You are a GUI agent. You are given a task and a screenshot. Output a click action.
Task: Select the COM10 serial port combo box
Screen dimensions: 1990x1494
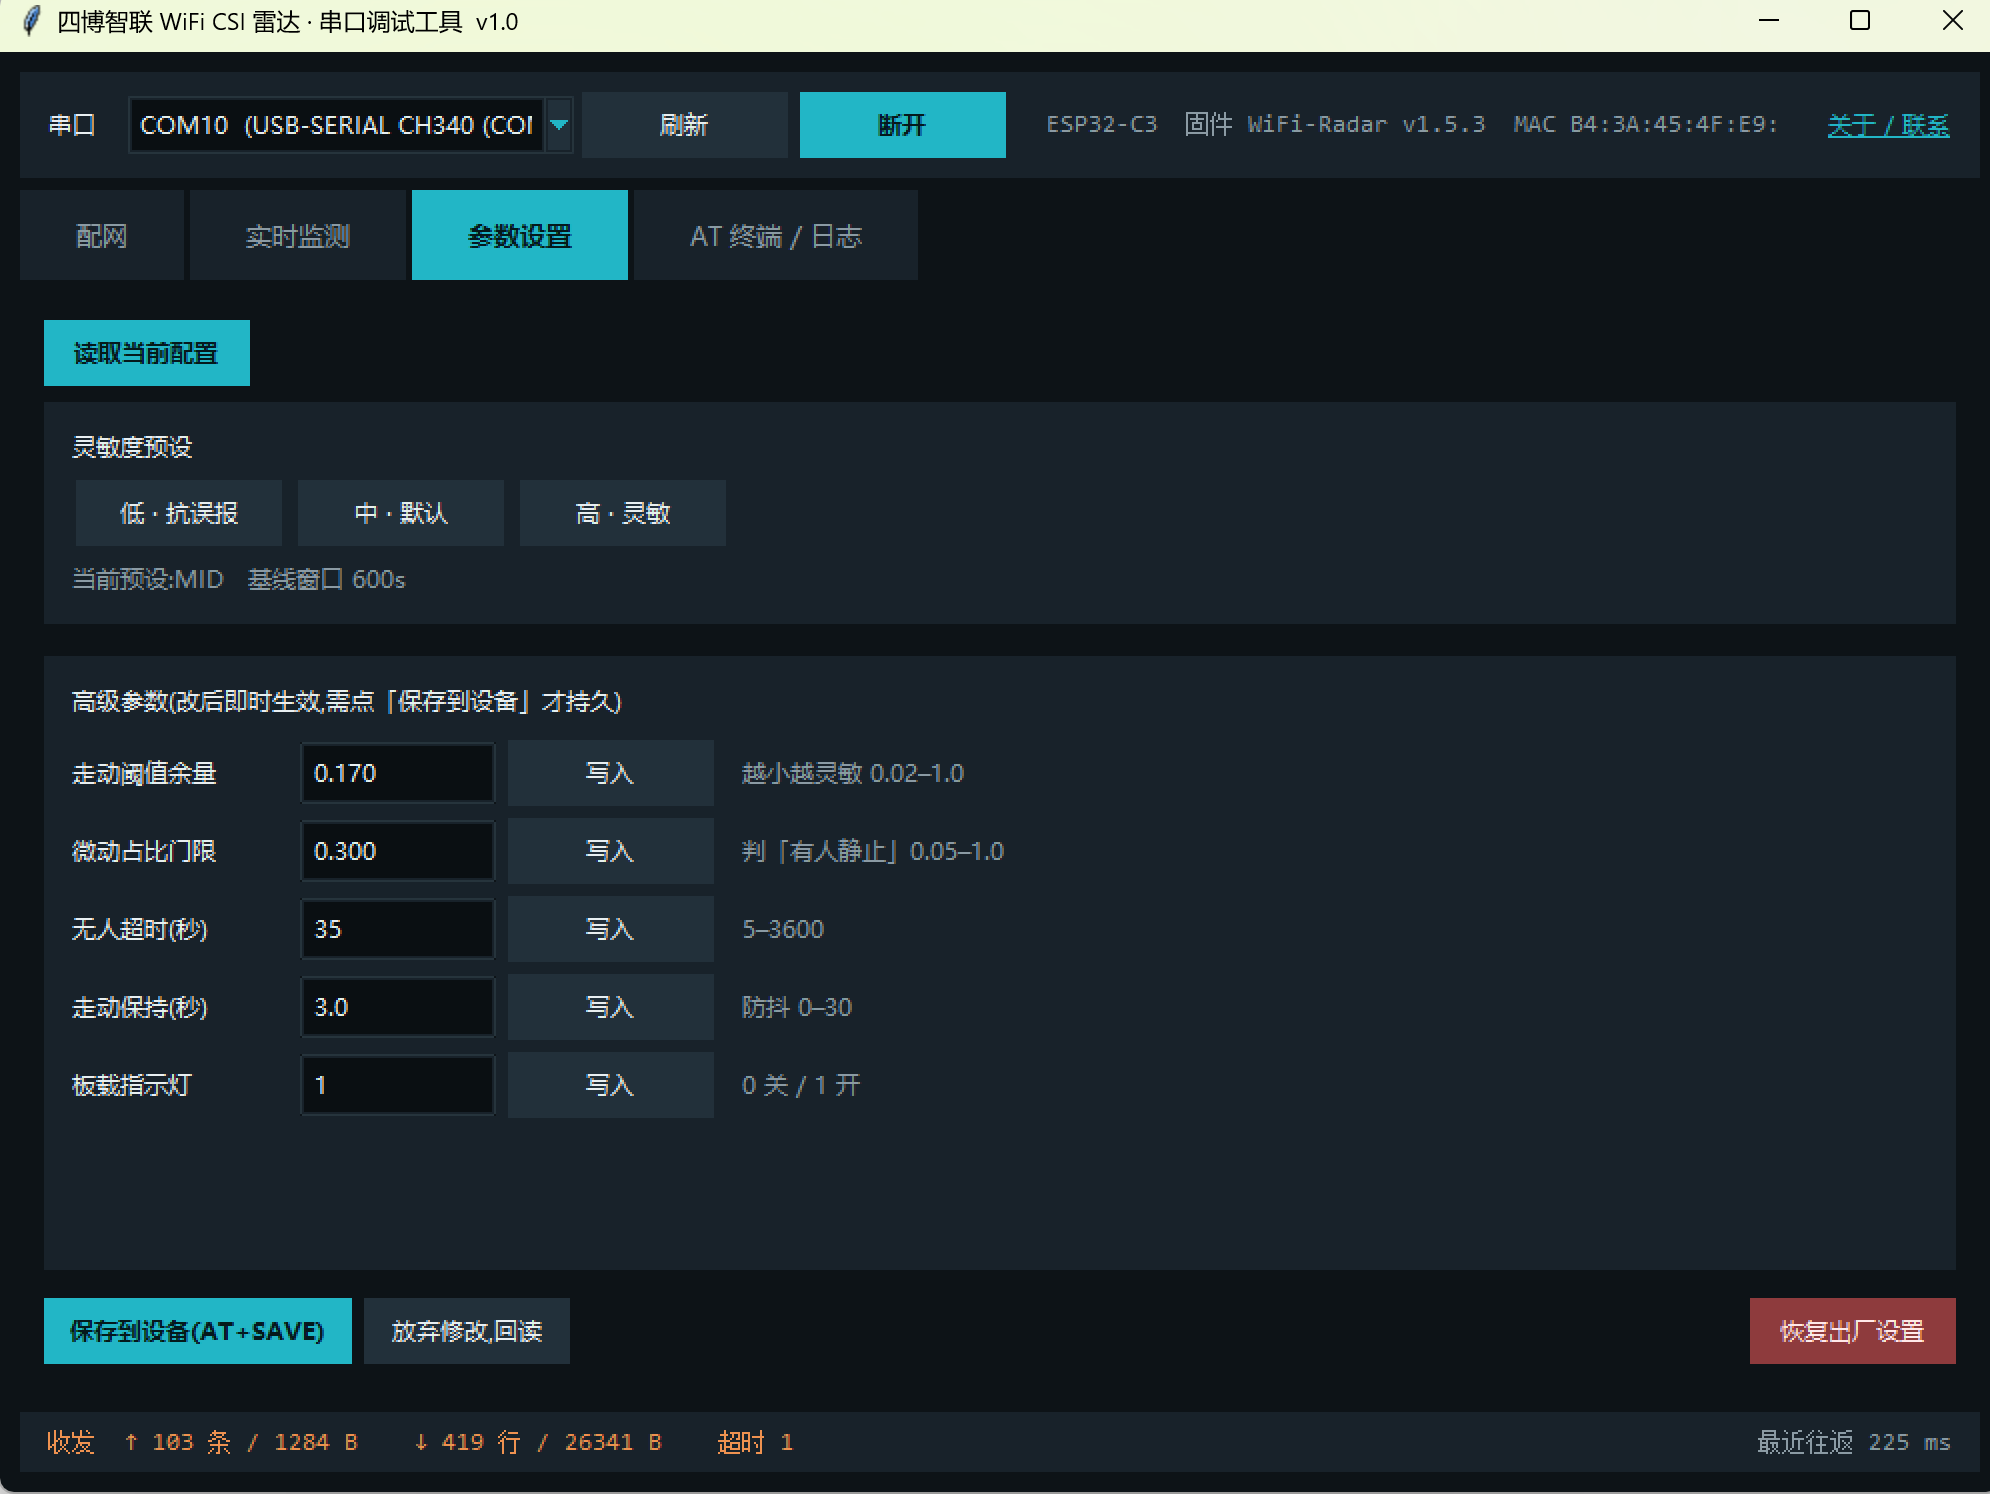(350, 125)
